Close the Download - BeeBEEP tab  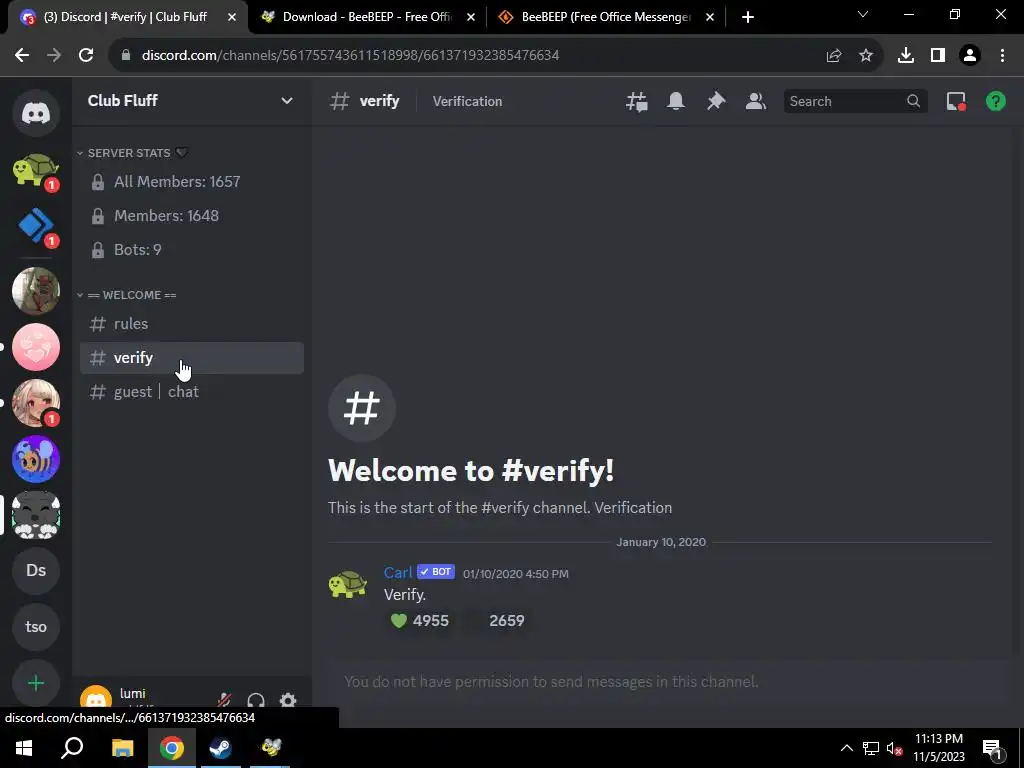coord(471,17)
